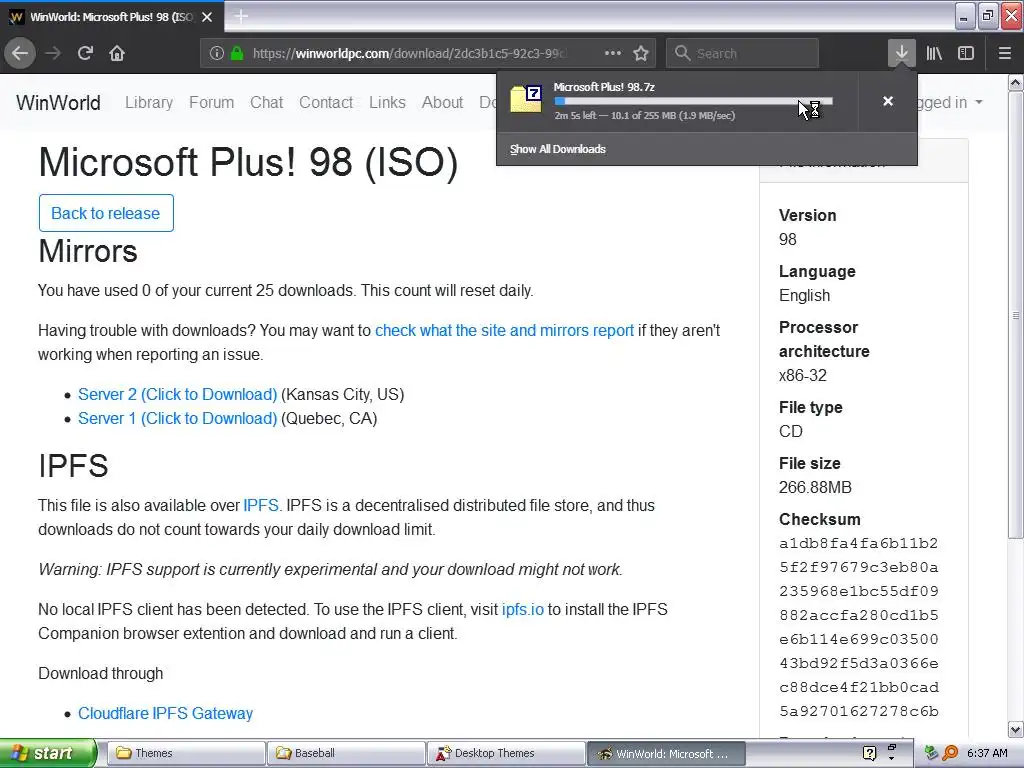Click Show All Downloads
Viewport: 1024px width, 768px height.
[x=558, y=149]
